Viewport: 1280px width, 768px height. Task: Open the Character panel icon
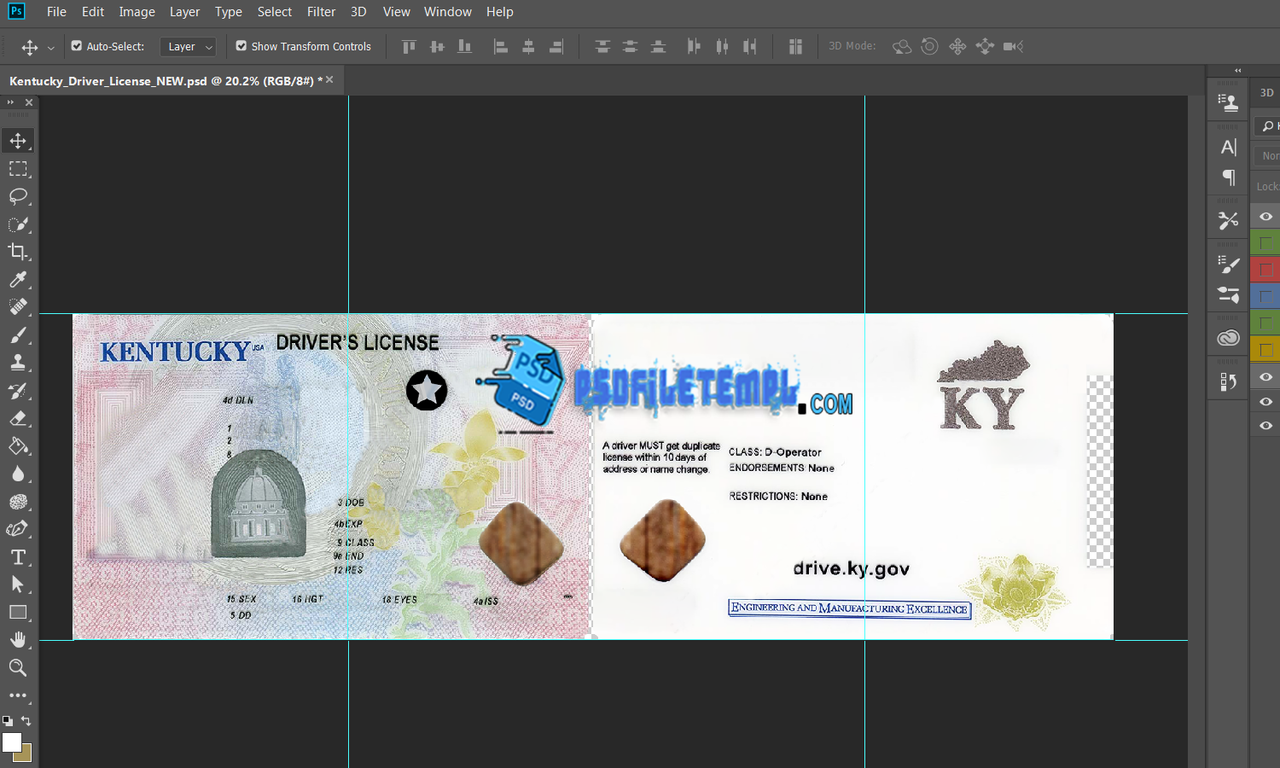(x=1228, y=148)
